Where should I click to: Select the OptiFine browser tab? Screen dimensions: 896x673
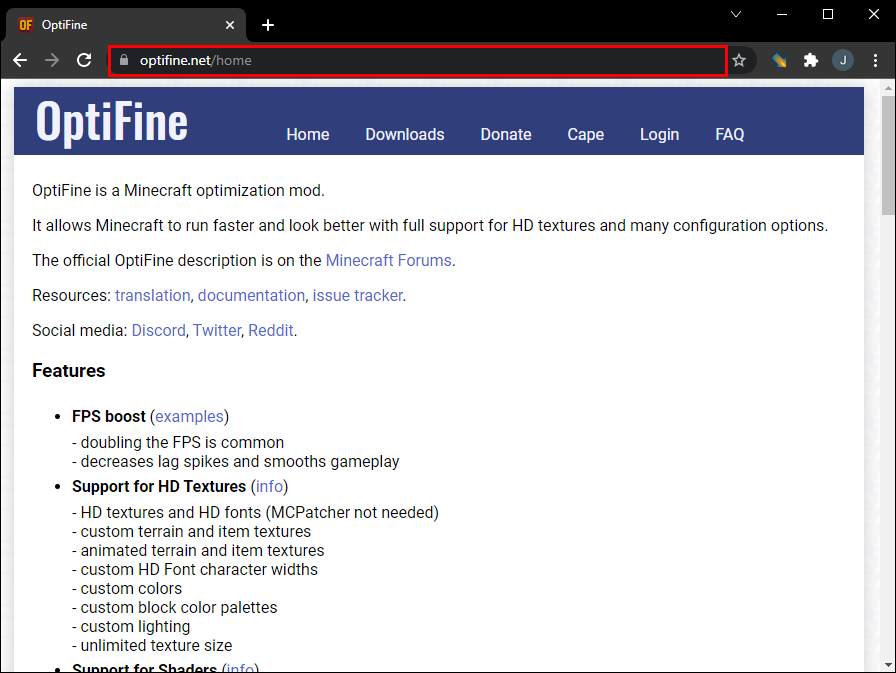[126, 25]
